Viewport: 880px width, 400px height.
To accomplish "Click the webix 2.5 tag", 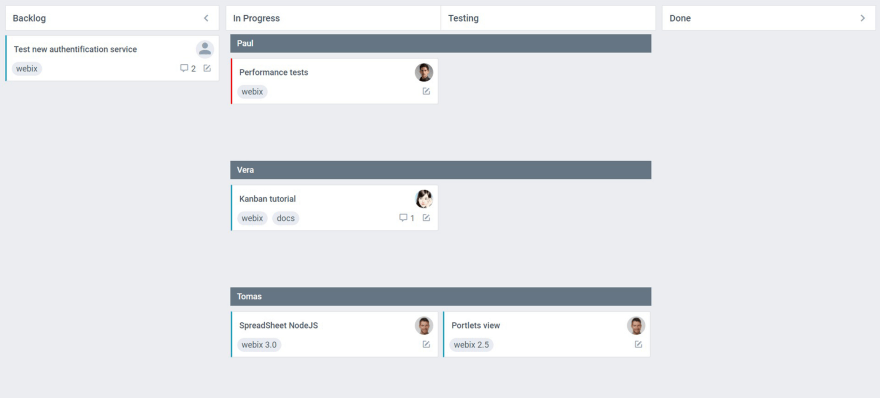I will (471, 345).
